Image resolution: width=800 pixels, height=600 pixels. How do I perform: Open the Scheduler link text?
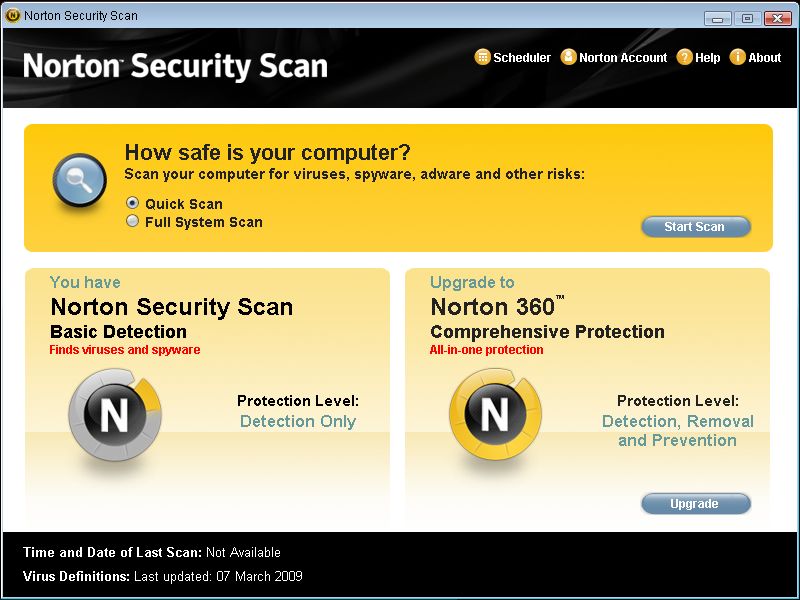(x=522, y=58)
